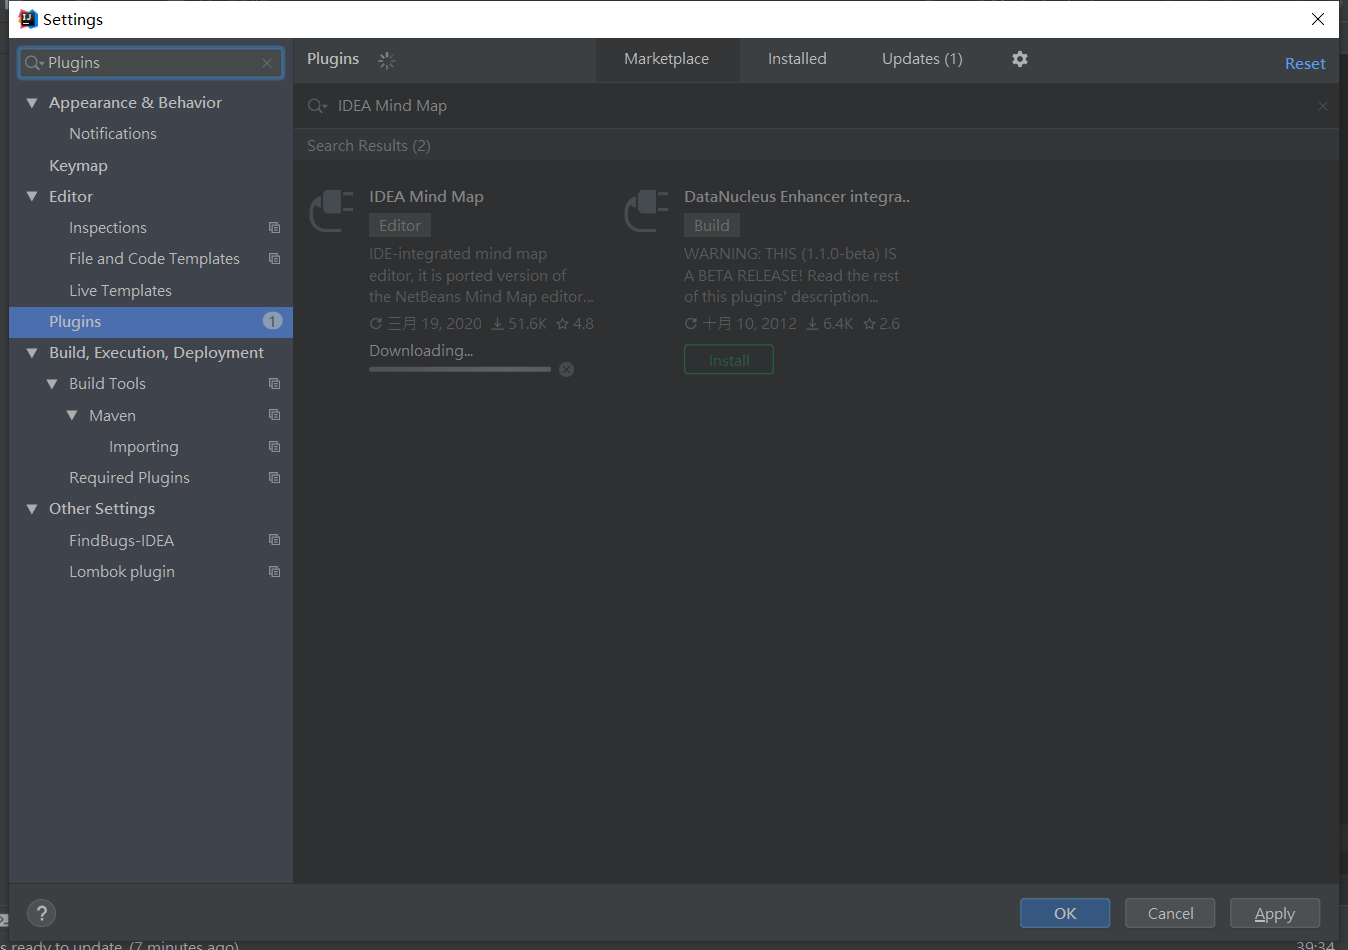Click the project-level icon beside File and Code Templates
Image resolution: width=1348 pixels, height=950 pixels.
[274, 259]
